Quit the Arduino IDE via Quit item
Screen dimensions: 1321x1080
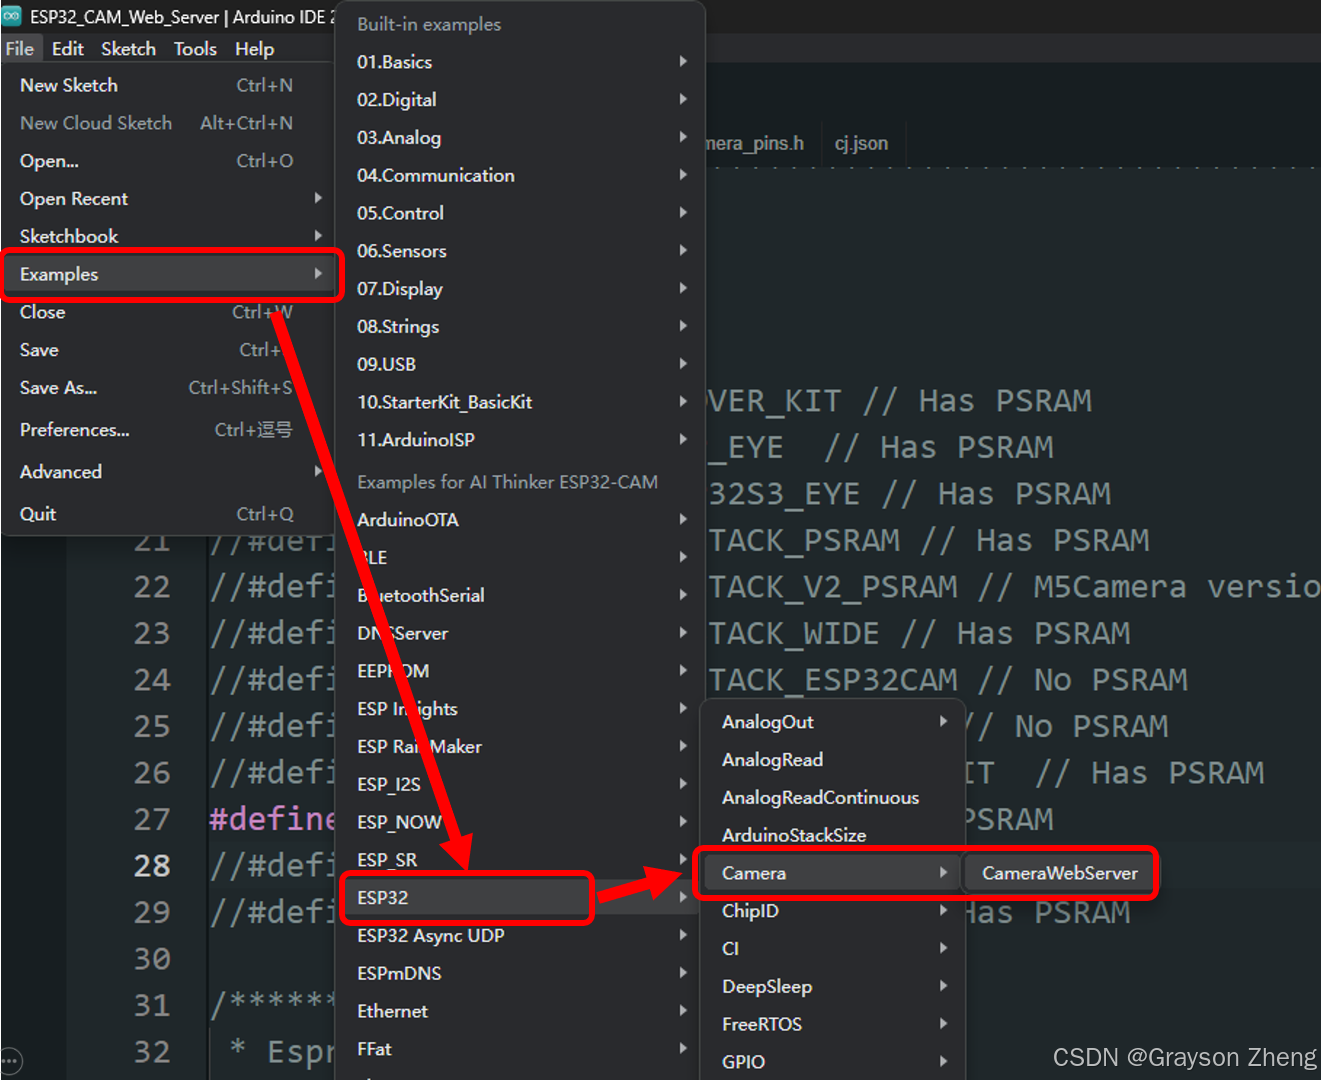[38, 514]
